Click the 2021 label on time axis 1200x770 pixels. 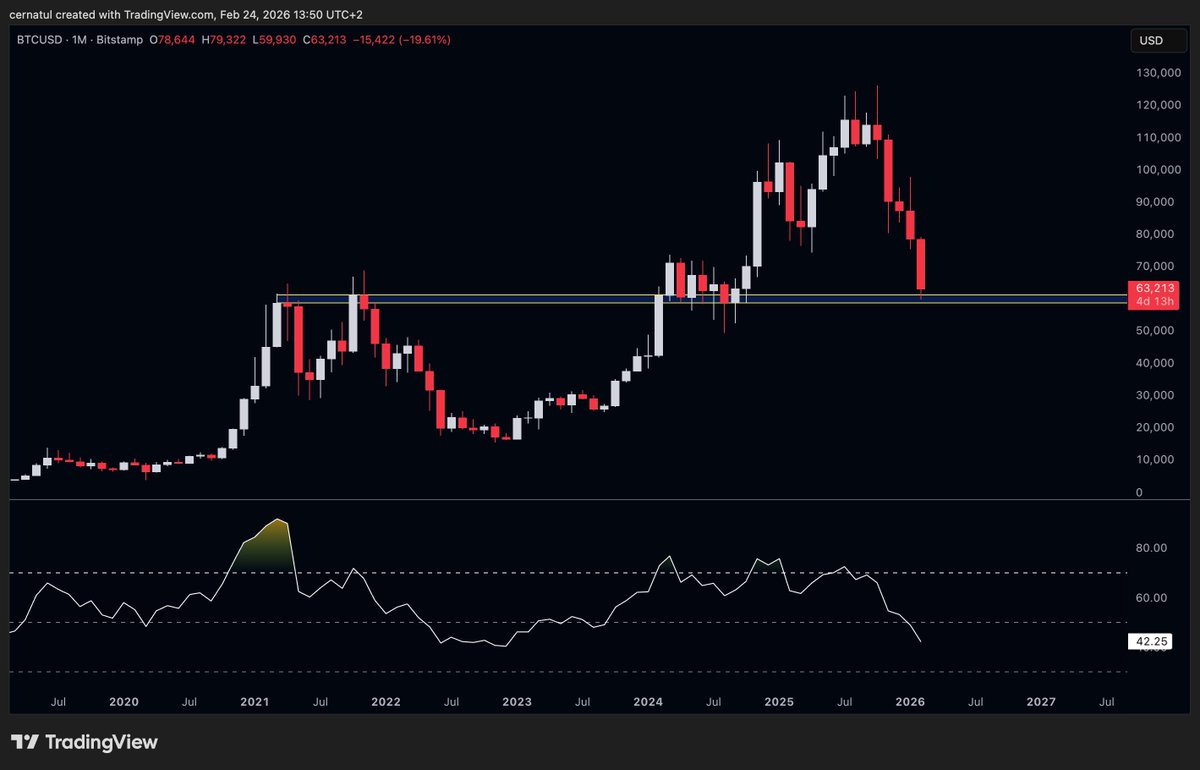click(255, 702)
